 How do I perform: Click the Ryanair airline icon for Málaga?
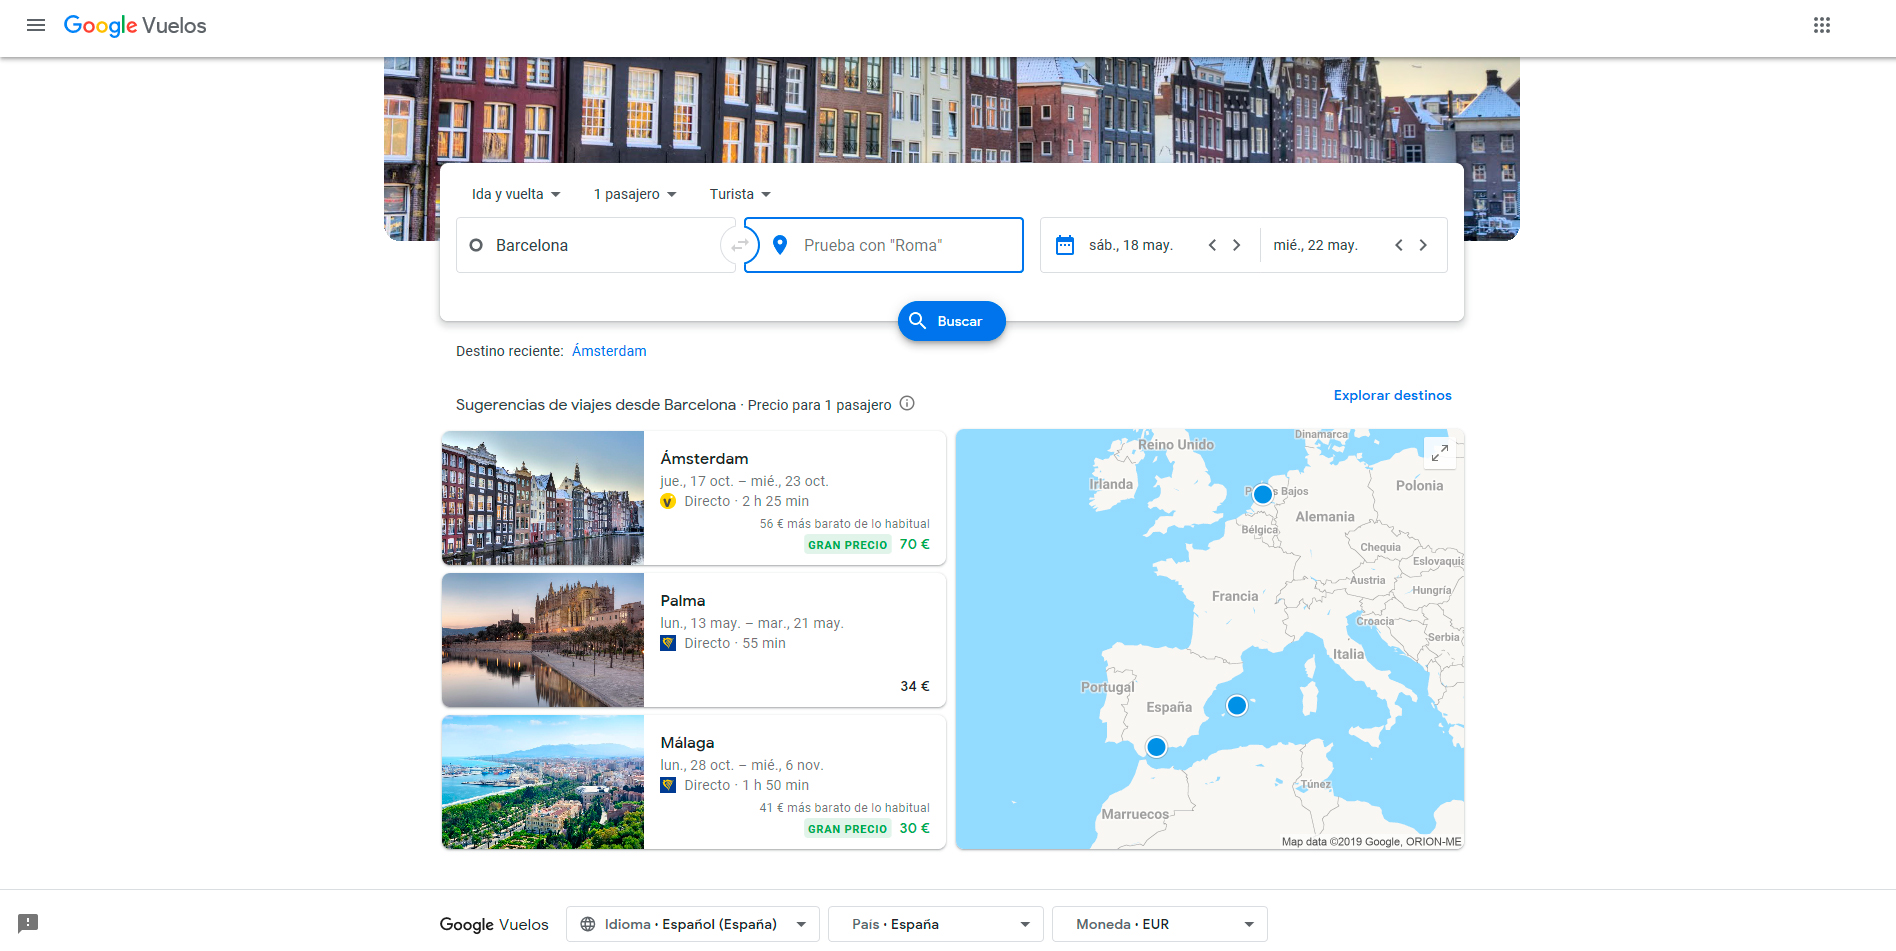coord(668,785)
